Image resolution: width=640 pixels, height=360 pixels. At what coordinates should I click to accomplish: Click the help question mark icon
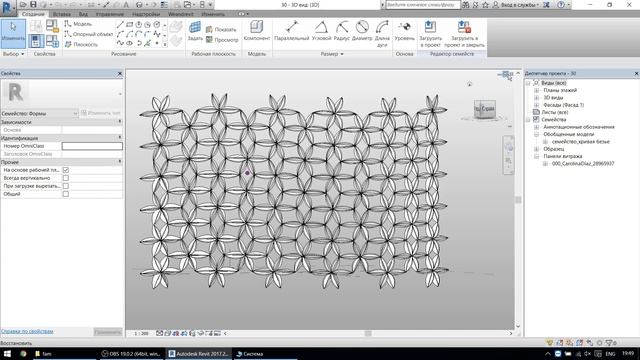tap(561, 5)
